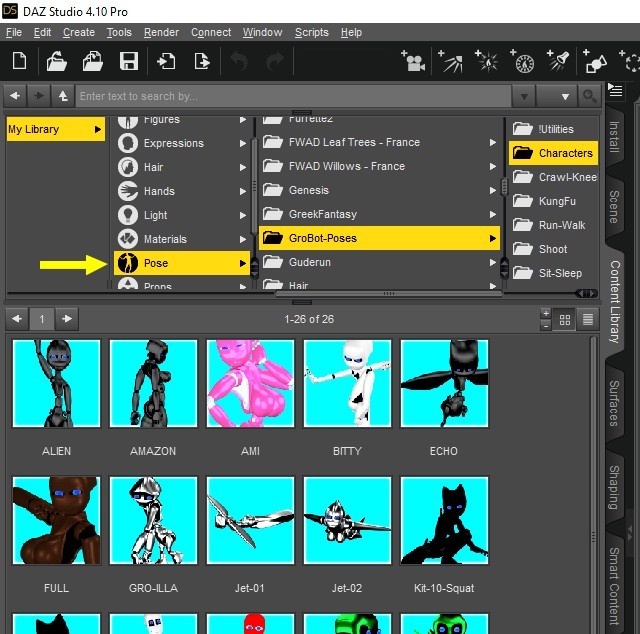The height and width of the screenshot is (634, 640).
Task: Create a new spotlight
Action: tap(558, 61)
